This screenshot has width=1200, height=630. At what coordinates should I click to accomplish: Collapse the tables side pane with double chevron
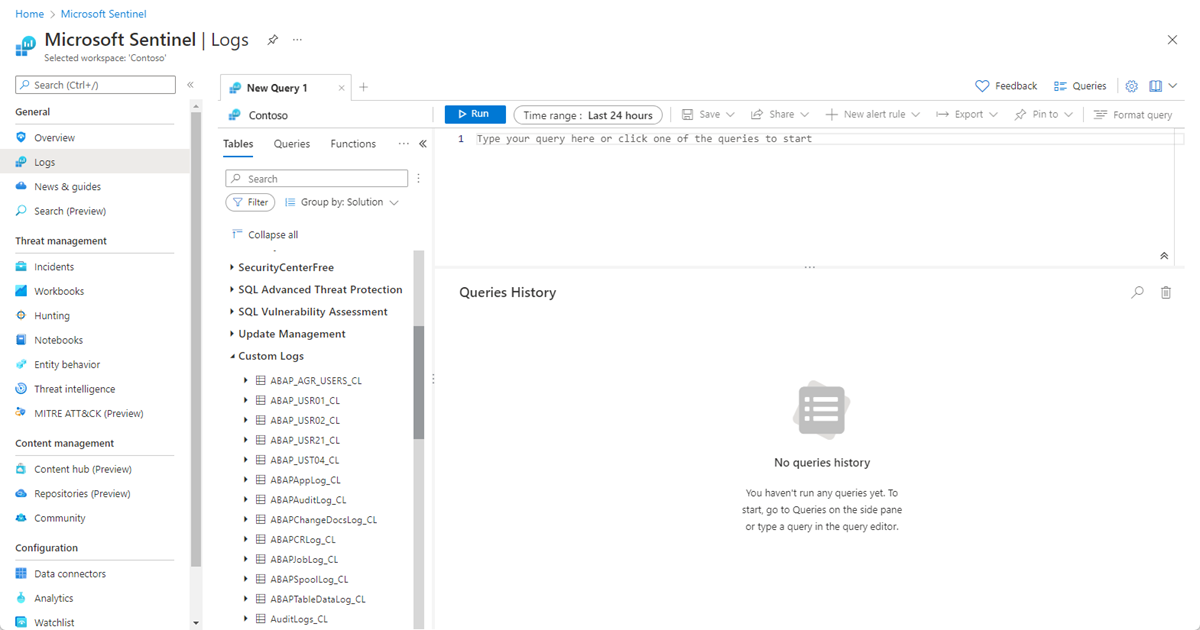(x=423, y=144)
